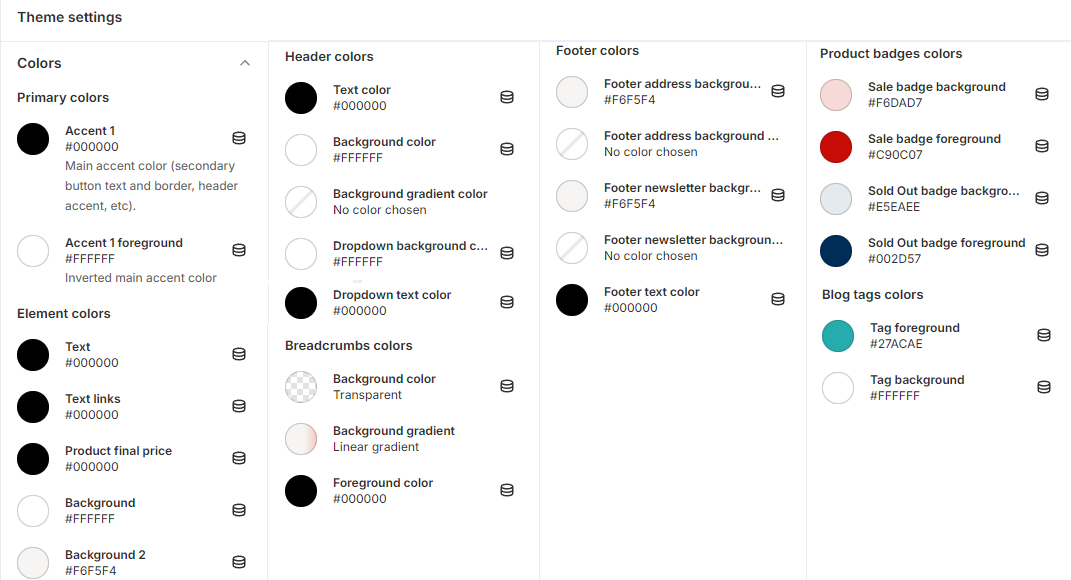This screenshot has height=580, width=1071.
Task: Click the Footer address background gradient empty swatch
Action: (572, 144)
